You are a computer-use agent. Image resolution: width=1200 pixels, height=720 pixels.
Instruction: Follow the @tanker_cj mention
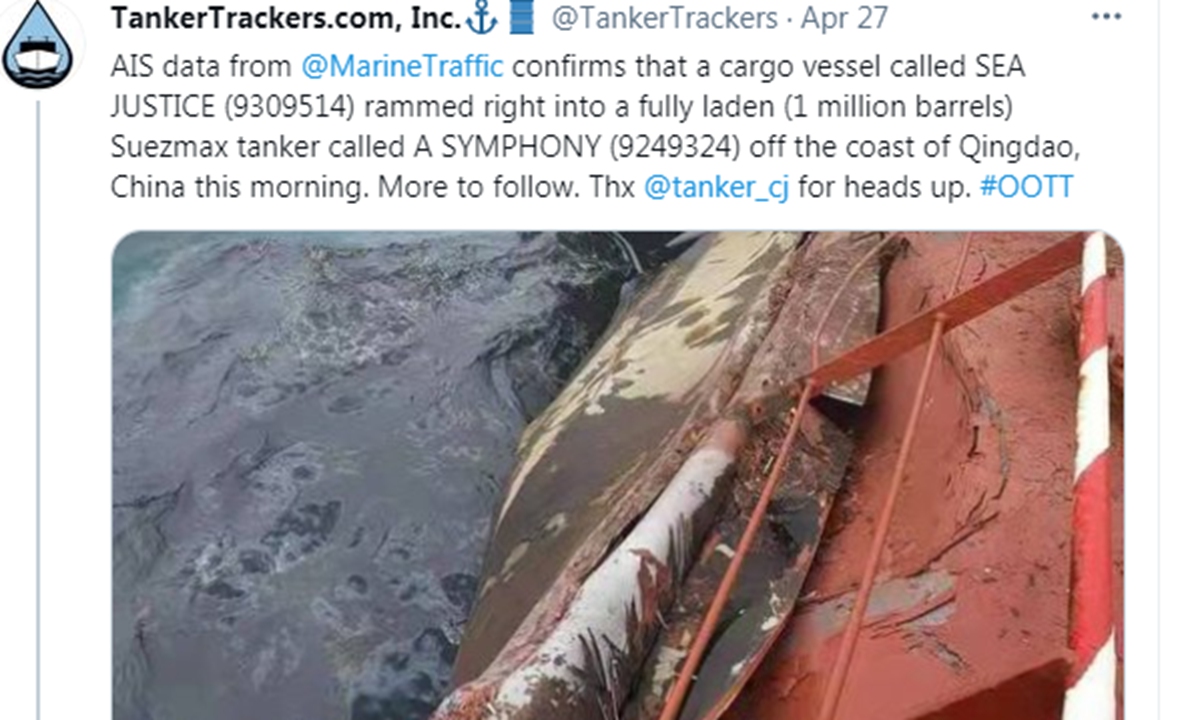click(x=716, y=188)
